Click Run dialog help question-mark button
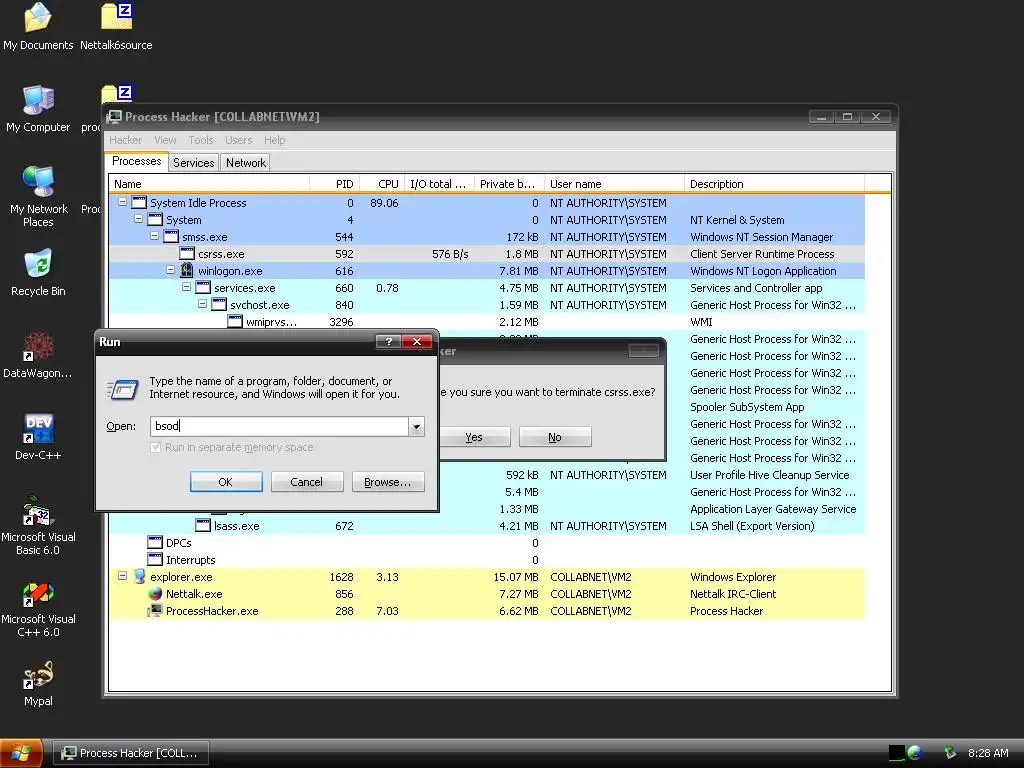Viewport: 1024px width, 768px height. point(388,342)
